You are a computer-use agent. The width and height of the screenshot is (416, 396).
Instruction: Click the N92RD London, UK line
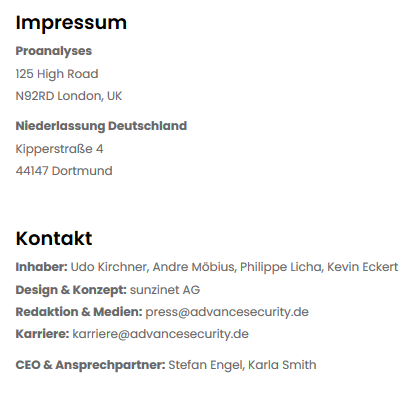click(x=69, y=96)
